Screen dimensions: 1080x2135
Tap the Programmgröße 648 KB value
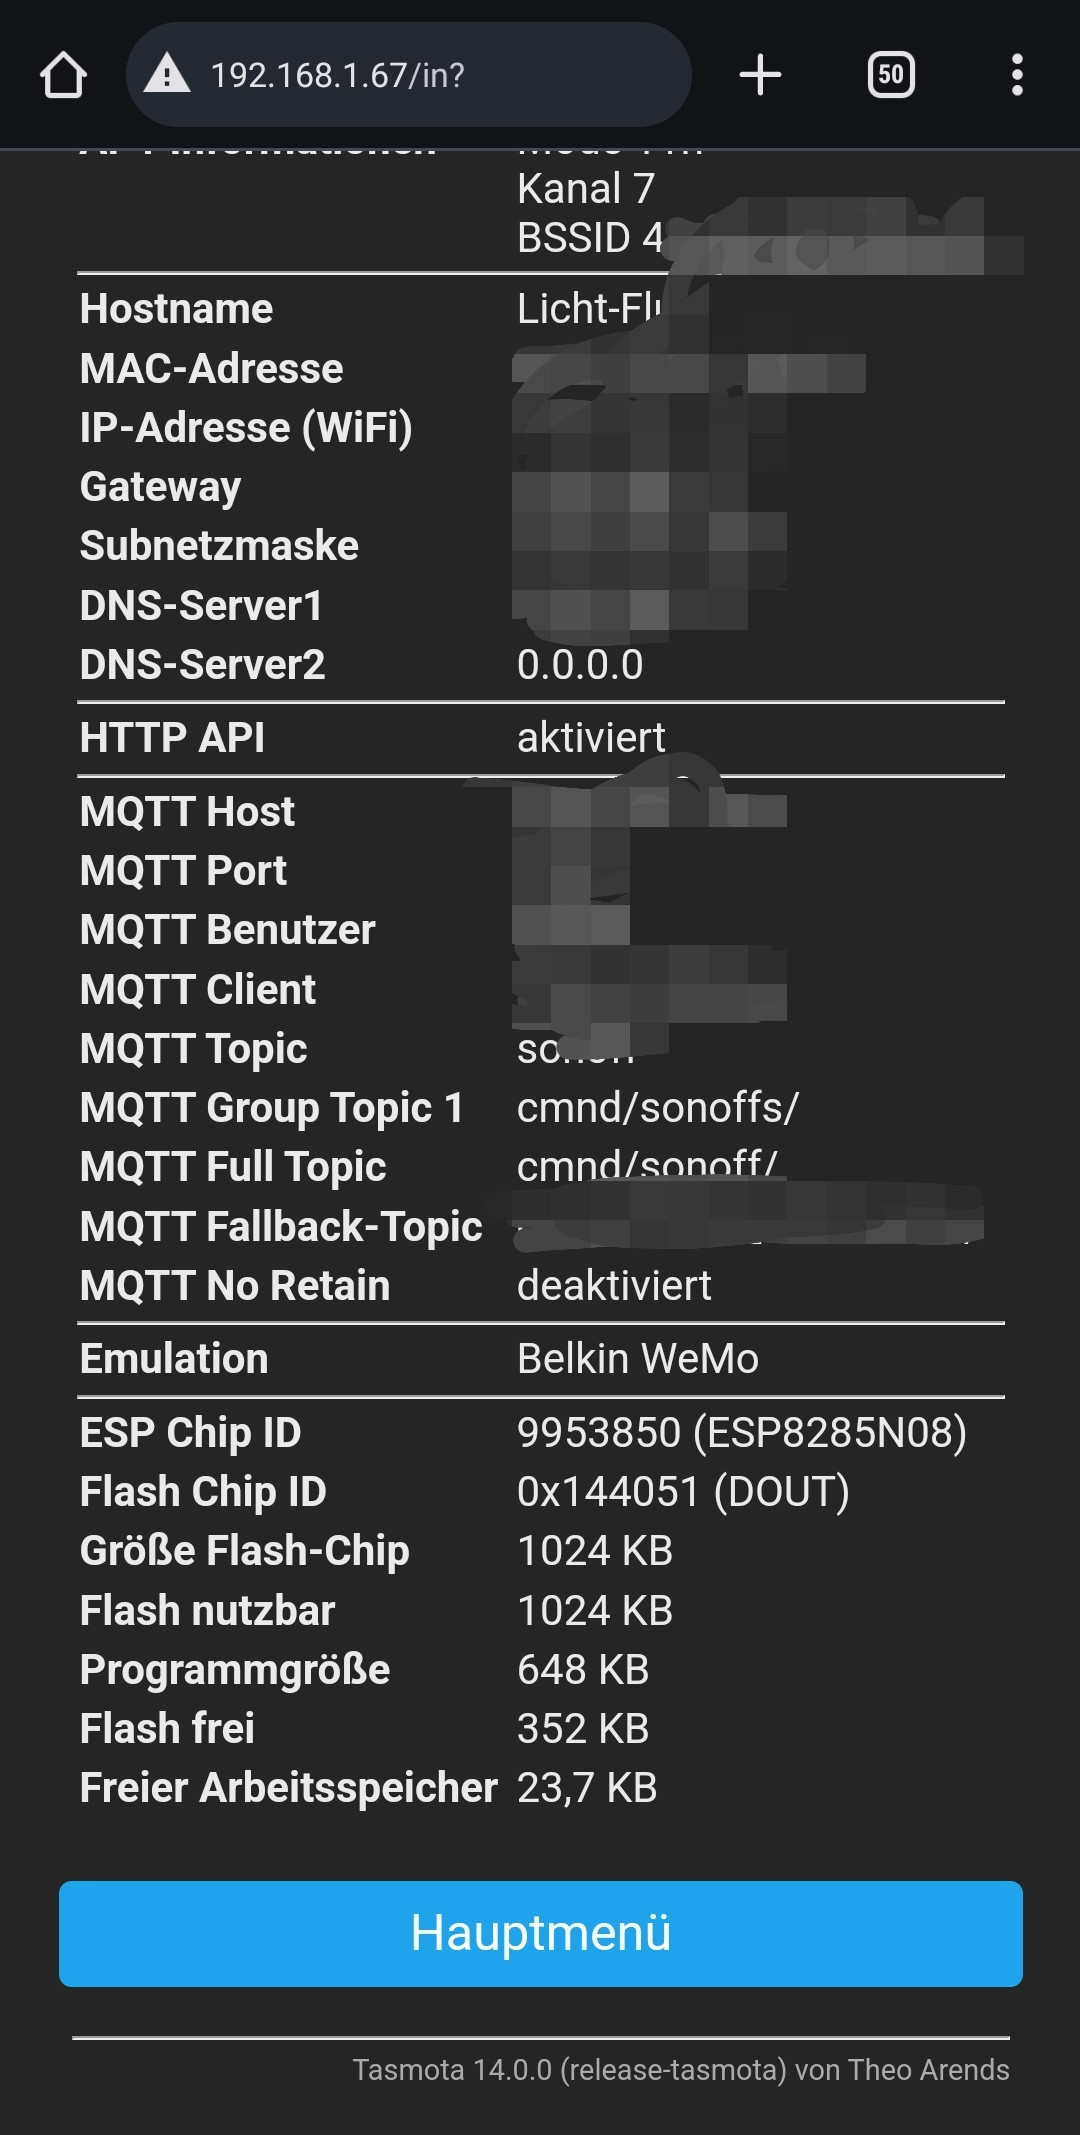(x=583, y=1670)
